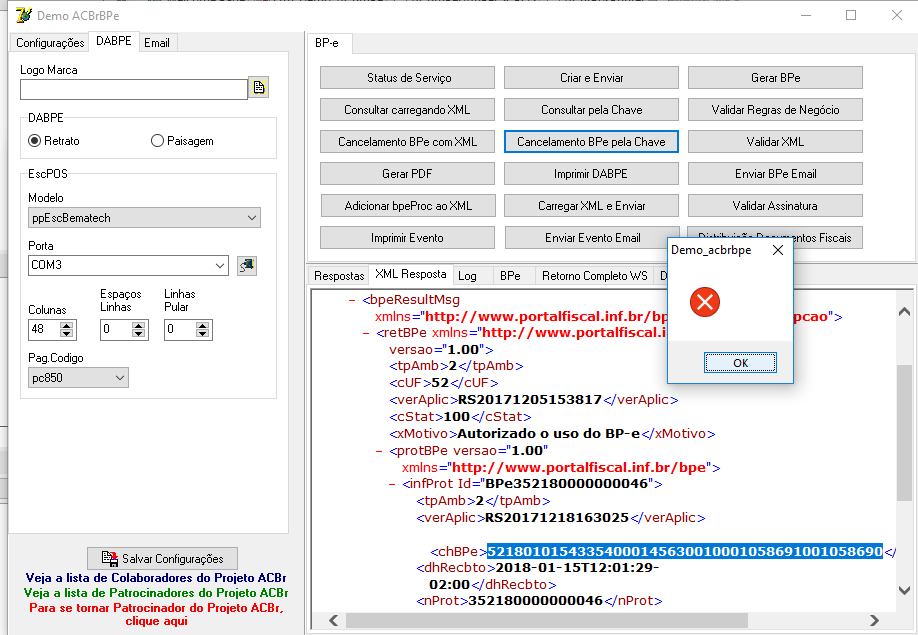Collapse the protBPe XML node
Image resolution: width=918 pixels, height=635 pixels.
(x=379, y=451)
